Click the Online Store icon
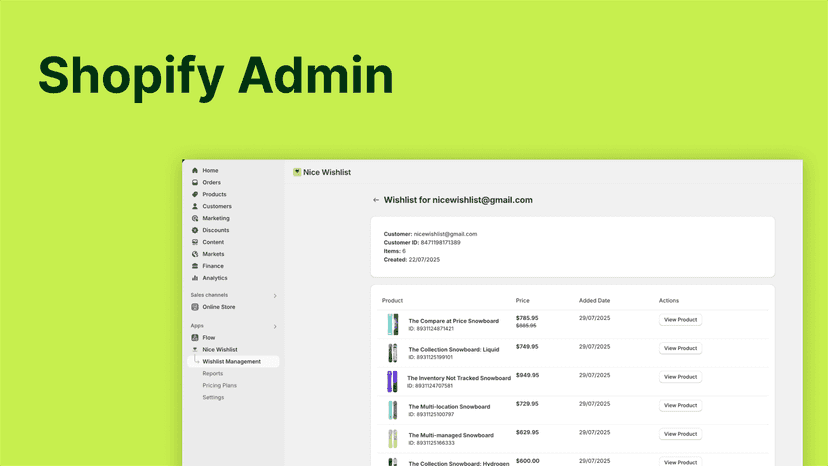This screenshot has height=466, width=828. pyautogui.click(x=195, y=307)
